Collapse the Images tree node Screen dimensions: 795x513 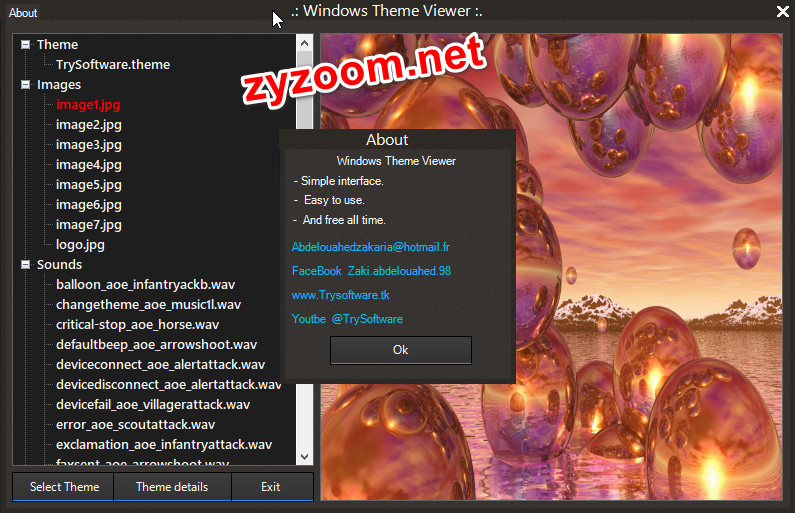25,85
